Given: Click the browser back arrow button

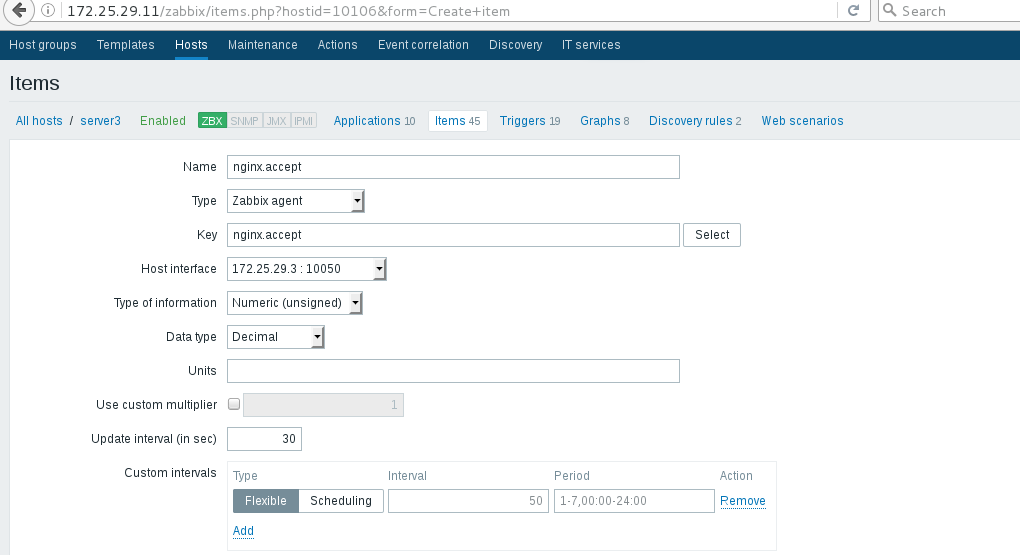Looking at the screenshot, I should pyautogui.click(x=19, y=10).
